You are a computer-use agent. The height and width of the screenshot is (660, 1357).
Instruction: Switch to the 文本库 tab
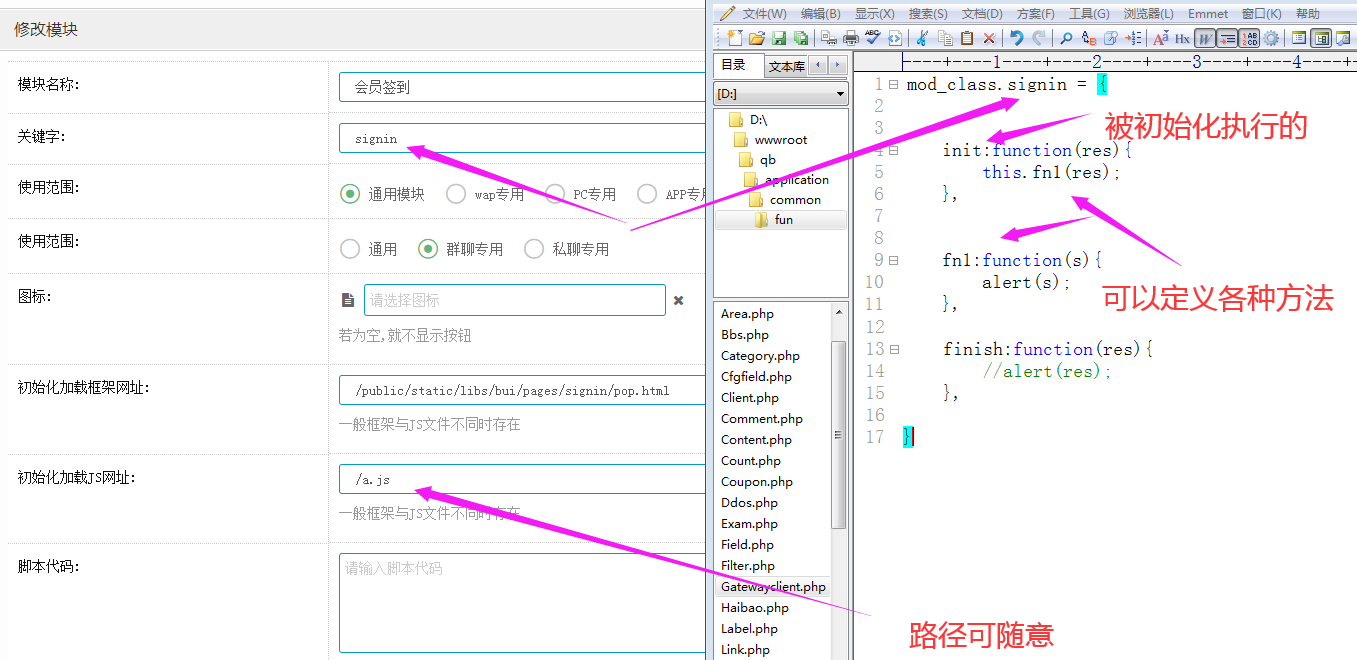(786, 66)
